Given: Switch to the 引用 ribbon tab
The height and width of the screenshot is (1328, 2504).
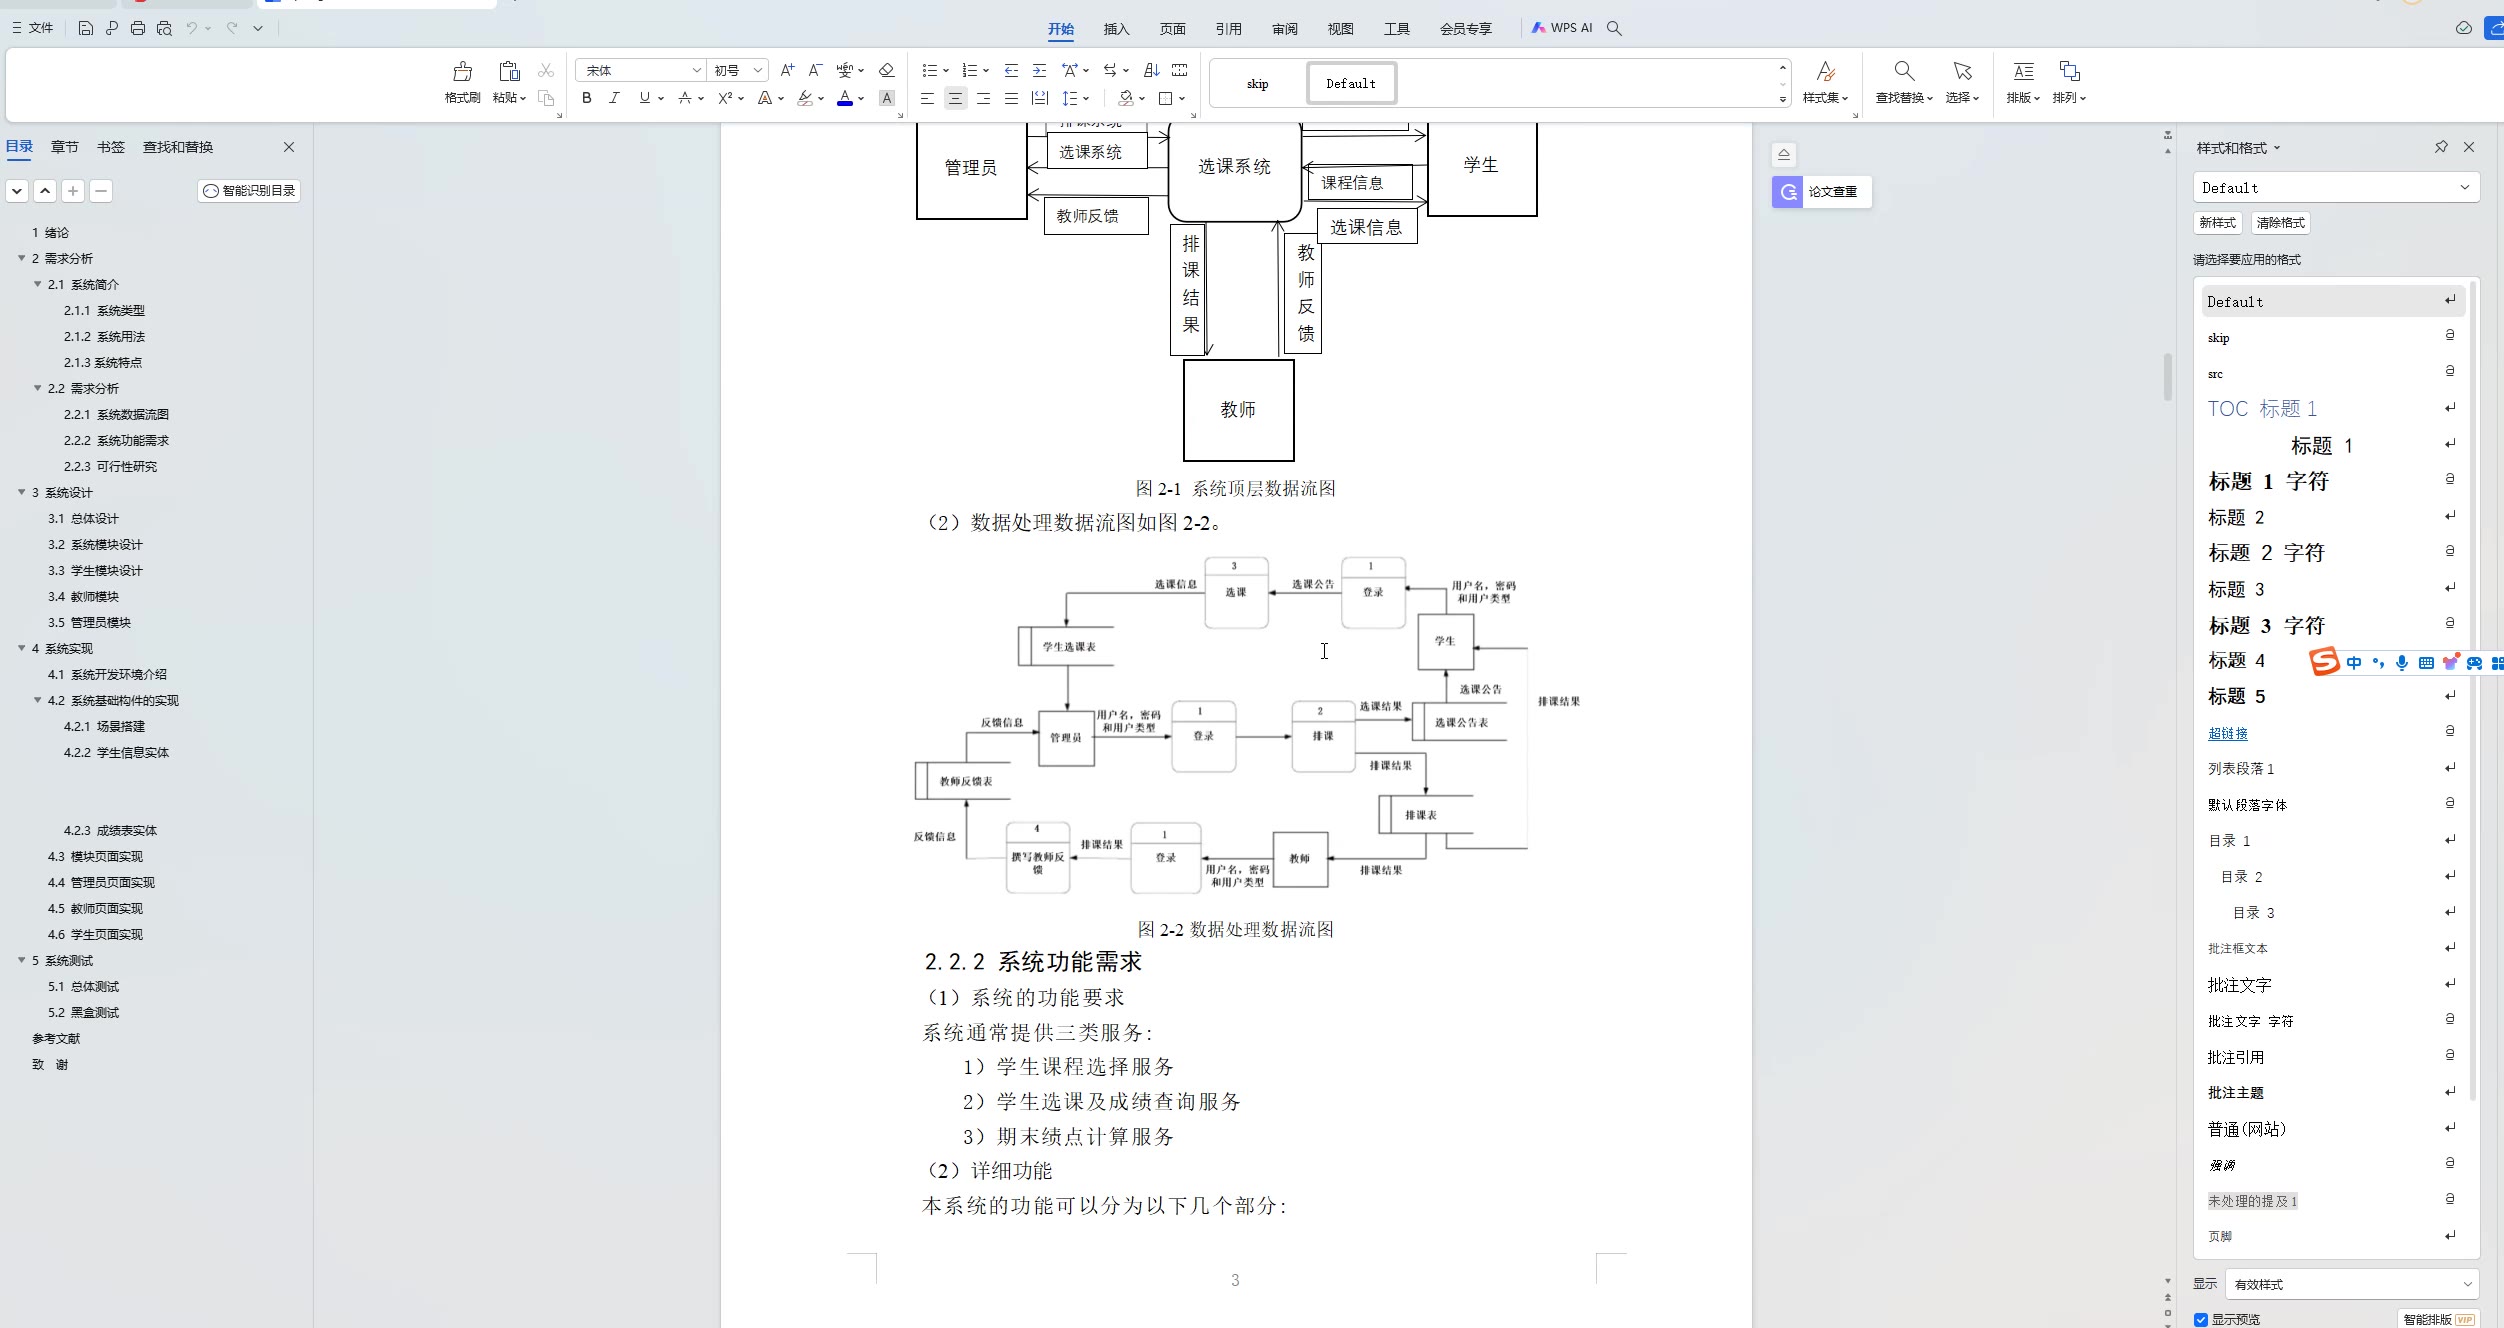Looking at the screenshot, I should 1228,28.
